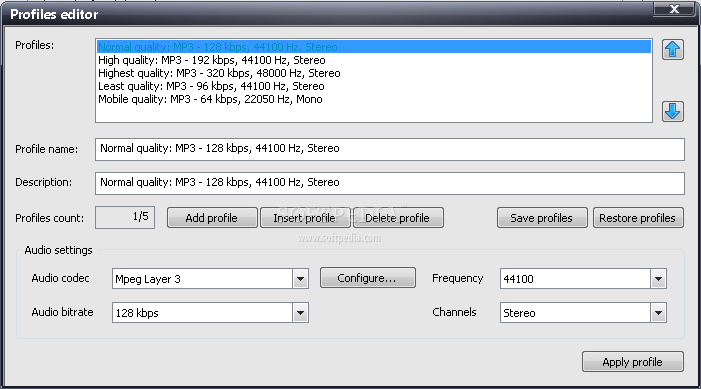
Task: Select the High quality 192 kbps profile
Action: 374,60
